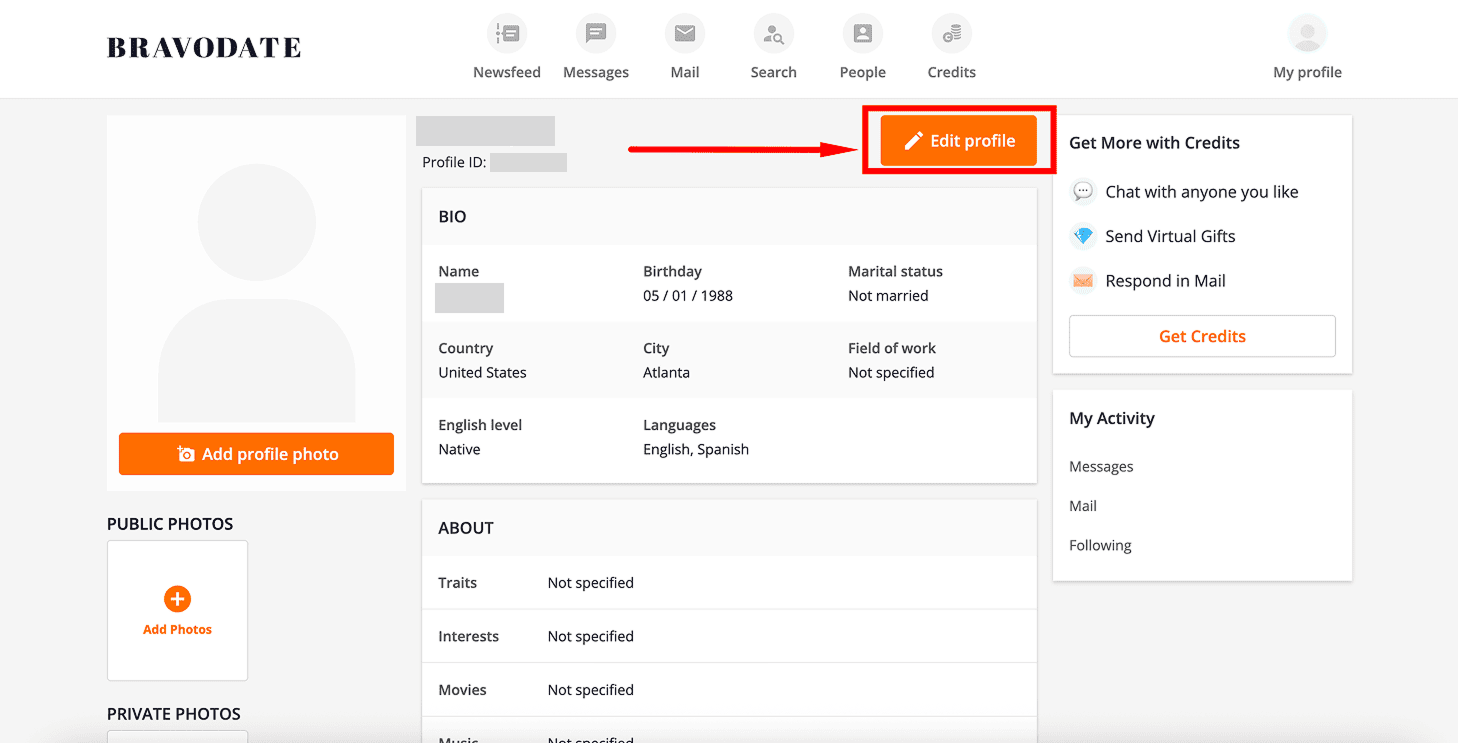
Task: Click the plus icon under Public Photos
Action: pyautogui.click(x=177, y=599)
